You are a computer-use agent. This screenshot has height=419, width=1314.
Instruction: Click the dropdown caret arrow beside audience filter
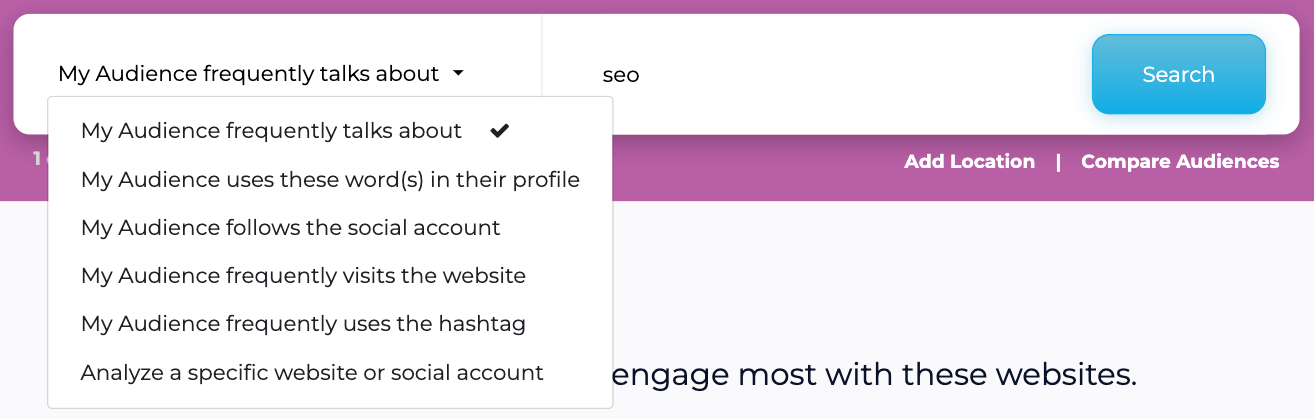point(458,73)
